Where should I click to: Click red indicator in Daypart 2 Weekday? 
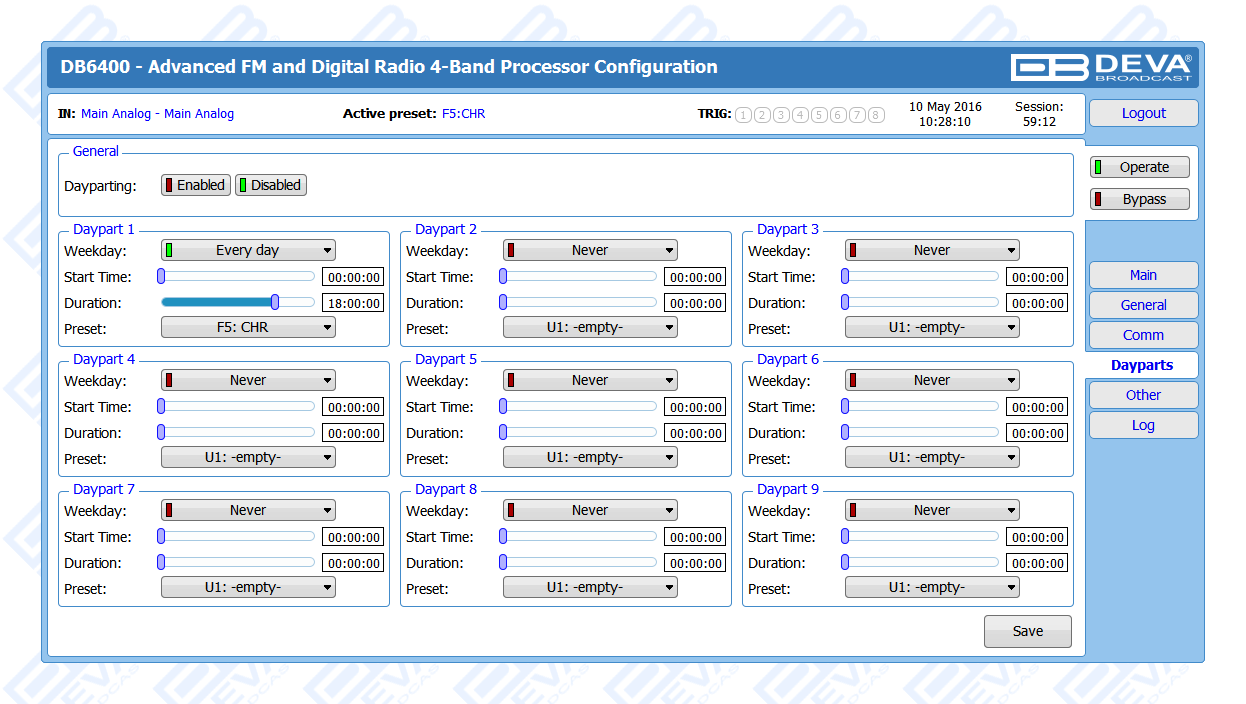(511, 250)
